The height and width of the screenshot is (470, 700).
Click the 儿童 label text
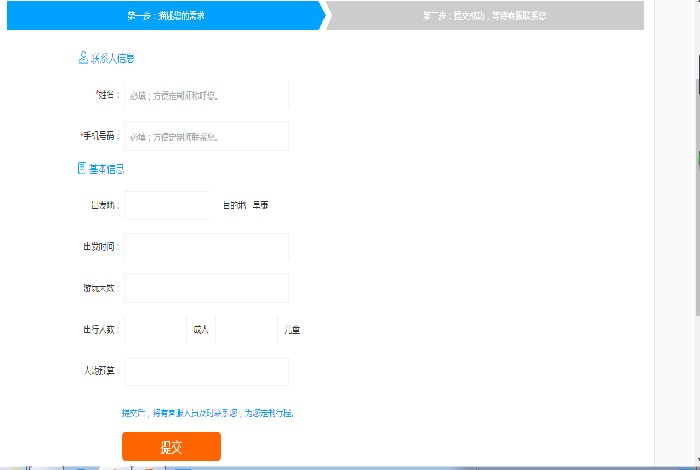[x=291, y=329]
